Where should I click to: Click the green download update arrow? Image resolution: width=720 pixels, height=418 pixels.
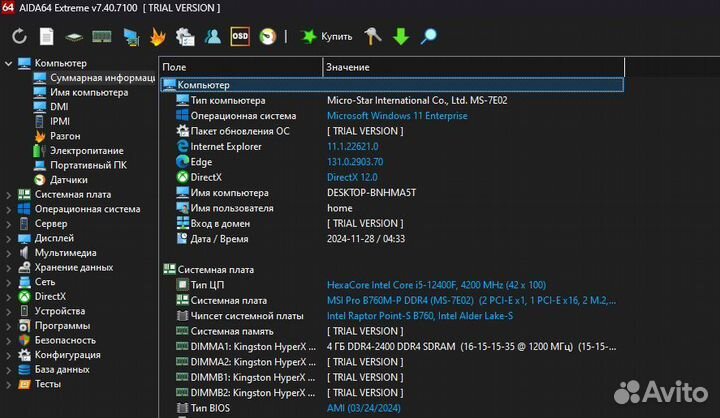pos(401,36)
